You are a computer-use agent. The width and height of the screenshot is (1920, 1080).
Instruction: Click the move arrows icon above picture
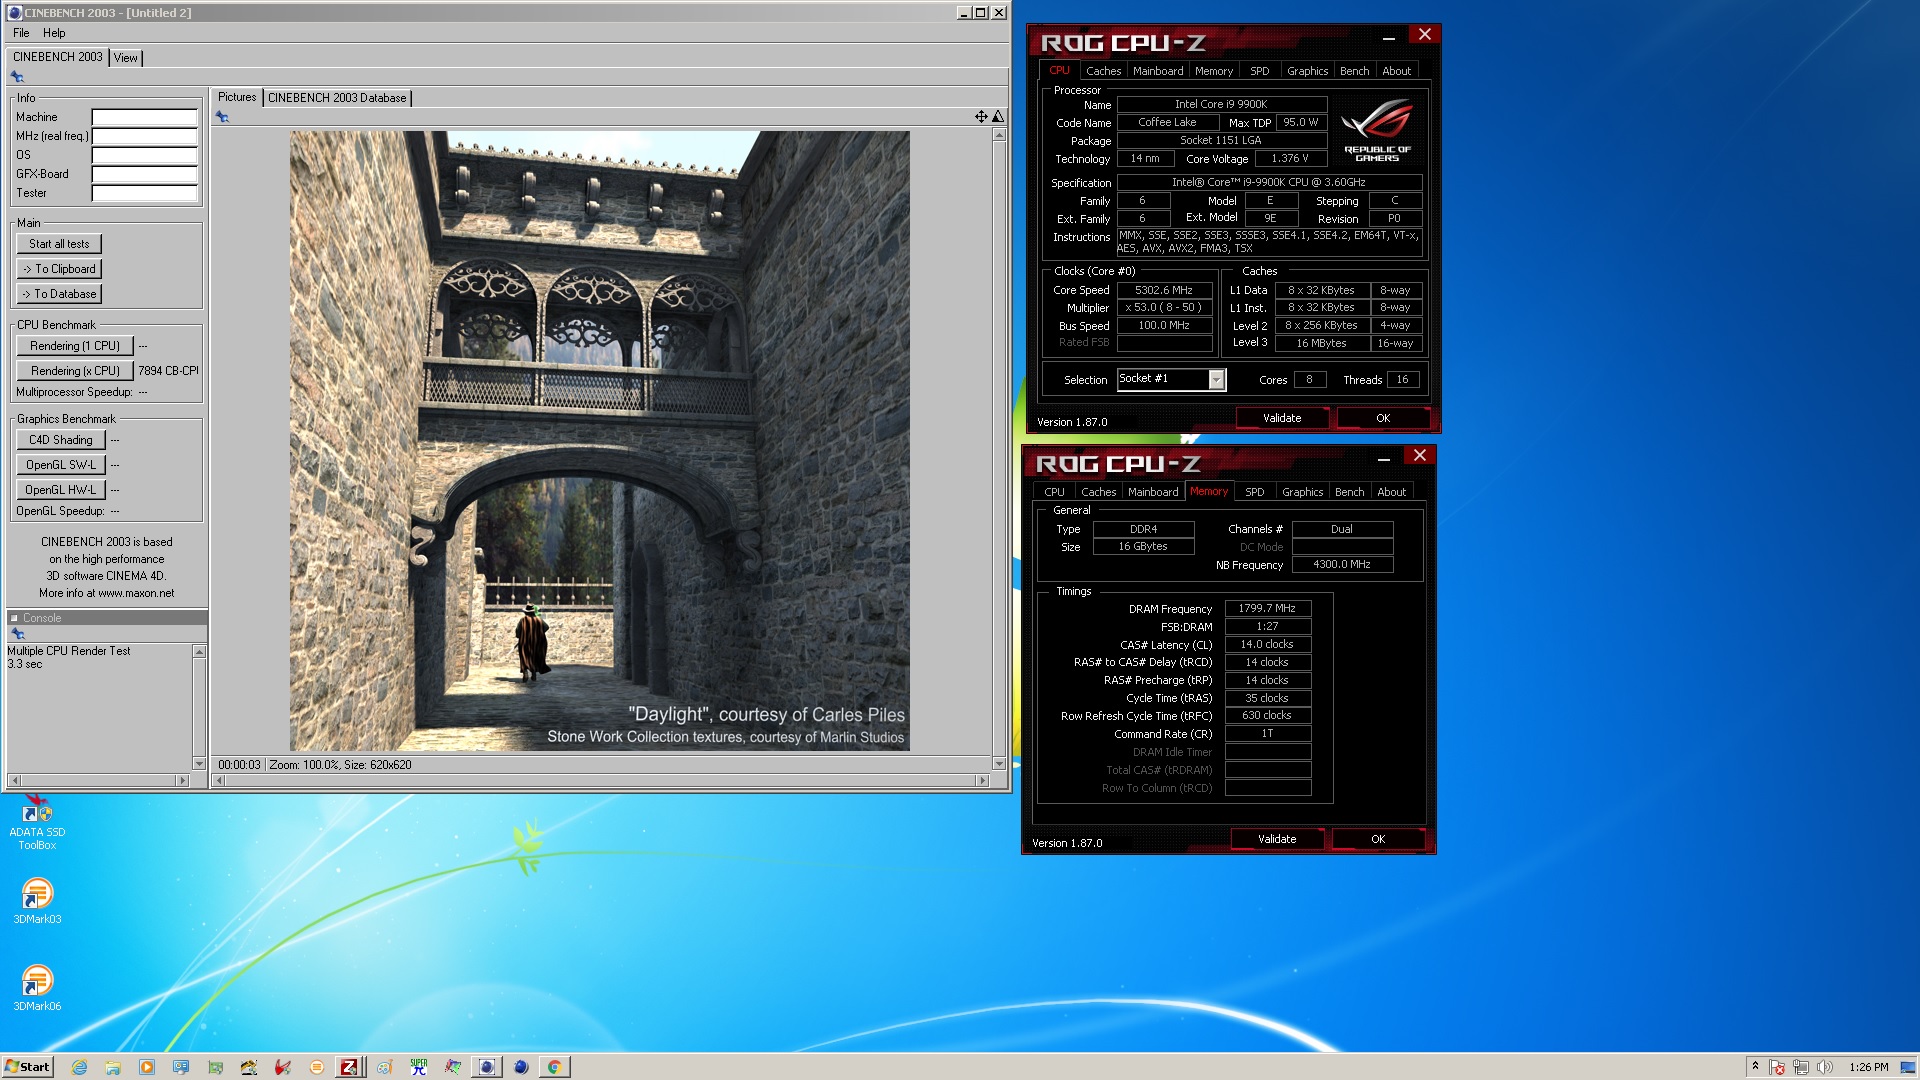tap(981, 117)
